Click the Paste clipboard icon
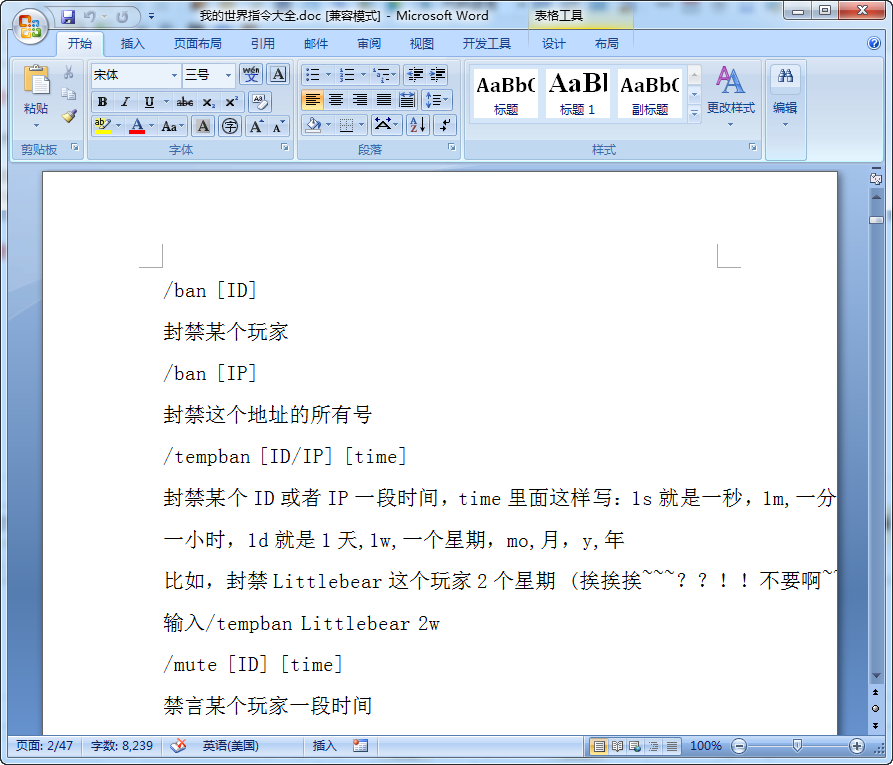Screen dimensions: 893x765 (36, 80)
